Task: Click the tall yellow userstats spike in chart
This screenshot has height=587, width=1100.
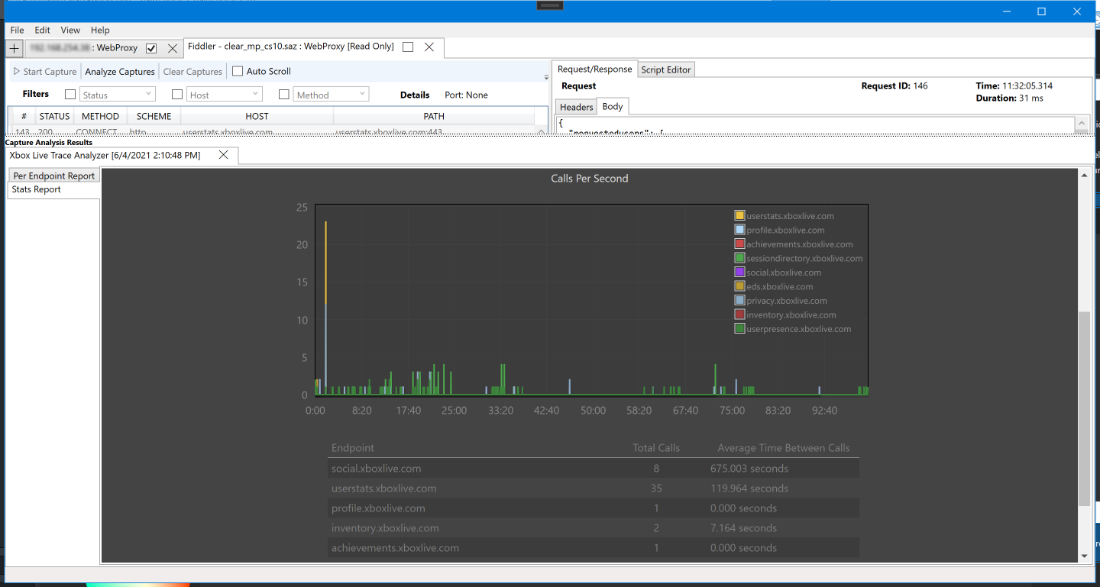Action: click(326, 263)
